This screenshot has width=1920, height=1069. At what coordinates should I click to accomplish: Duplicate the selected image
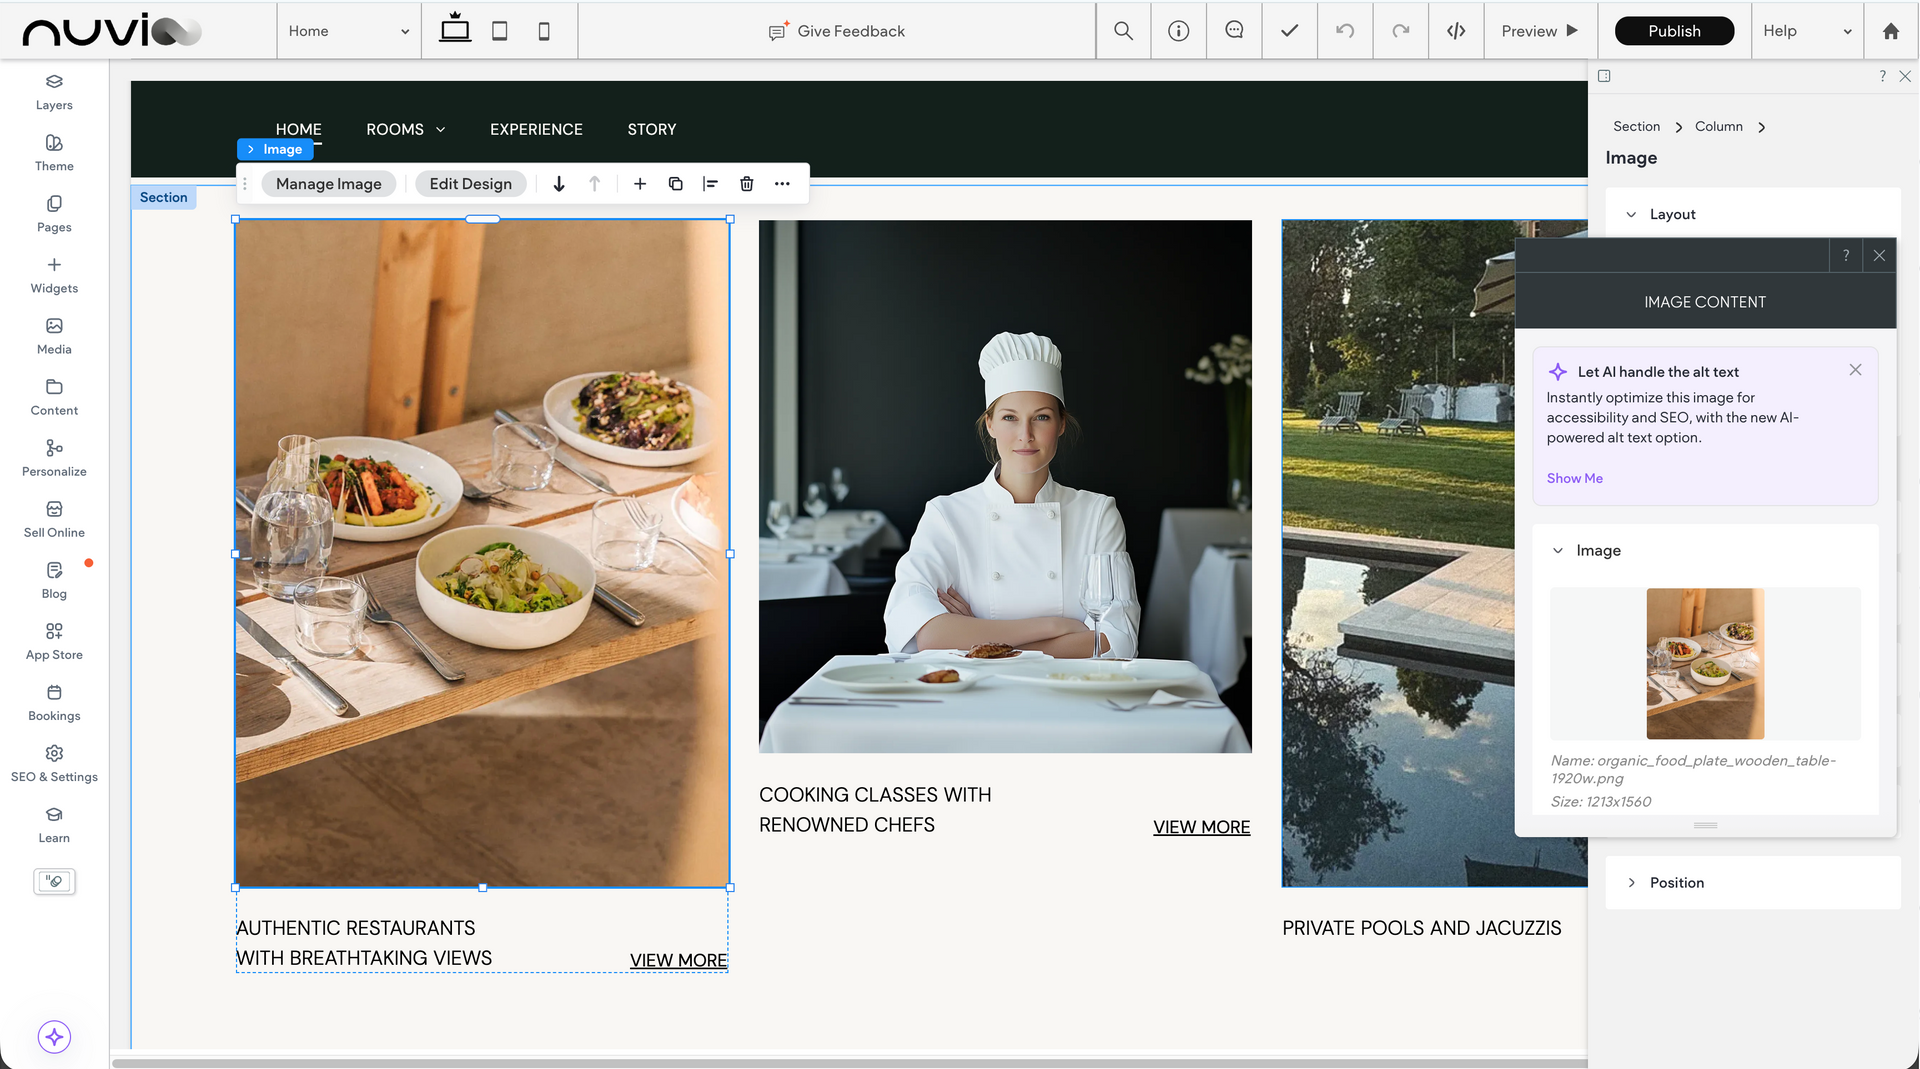tap(675, 184)
